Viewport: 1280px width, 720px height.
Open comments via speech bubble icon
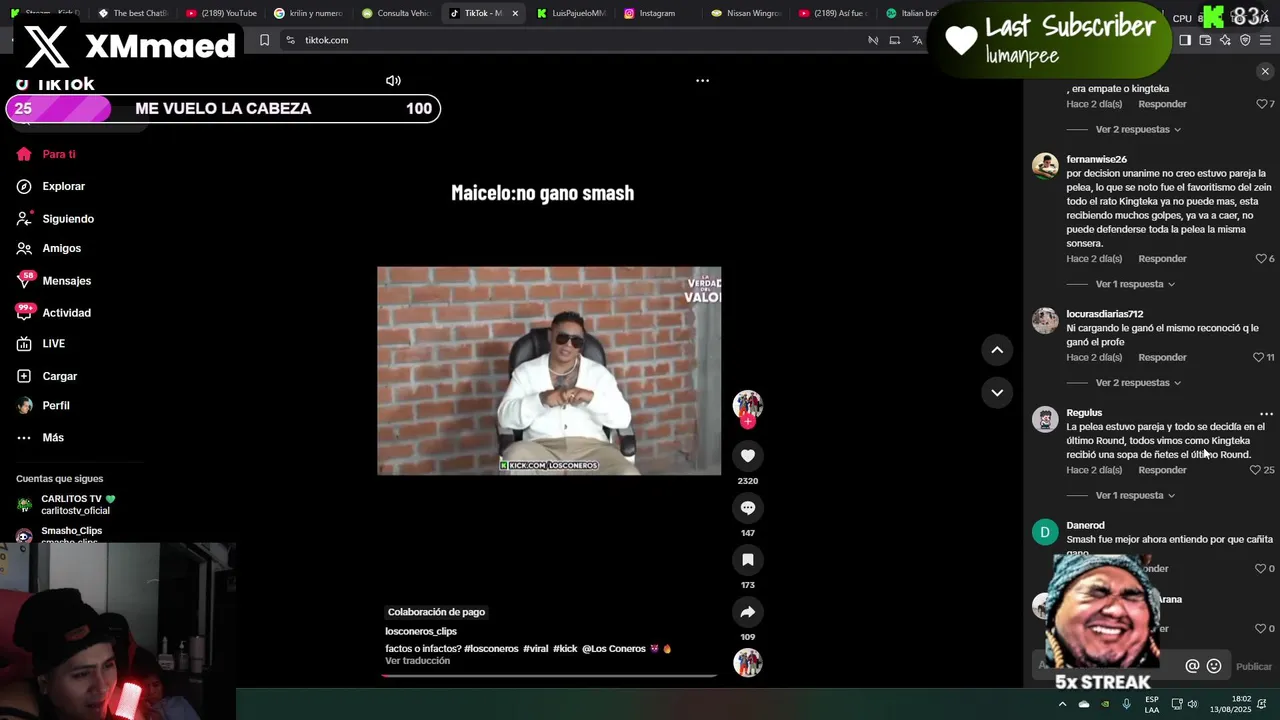[x=747, y=508]
